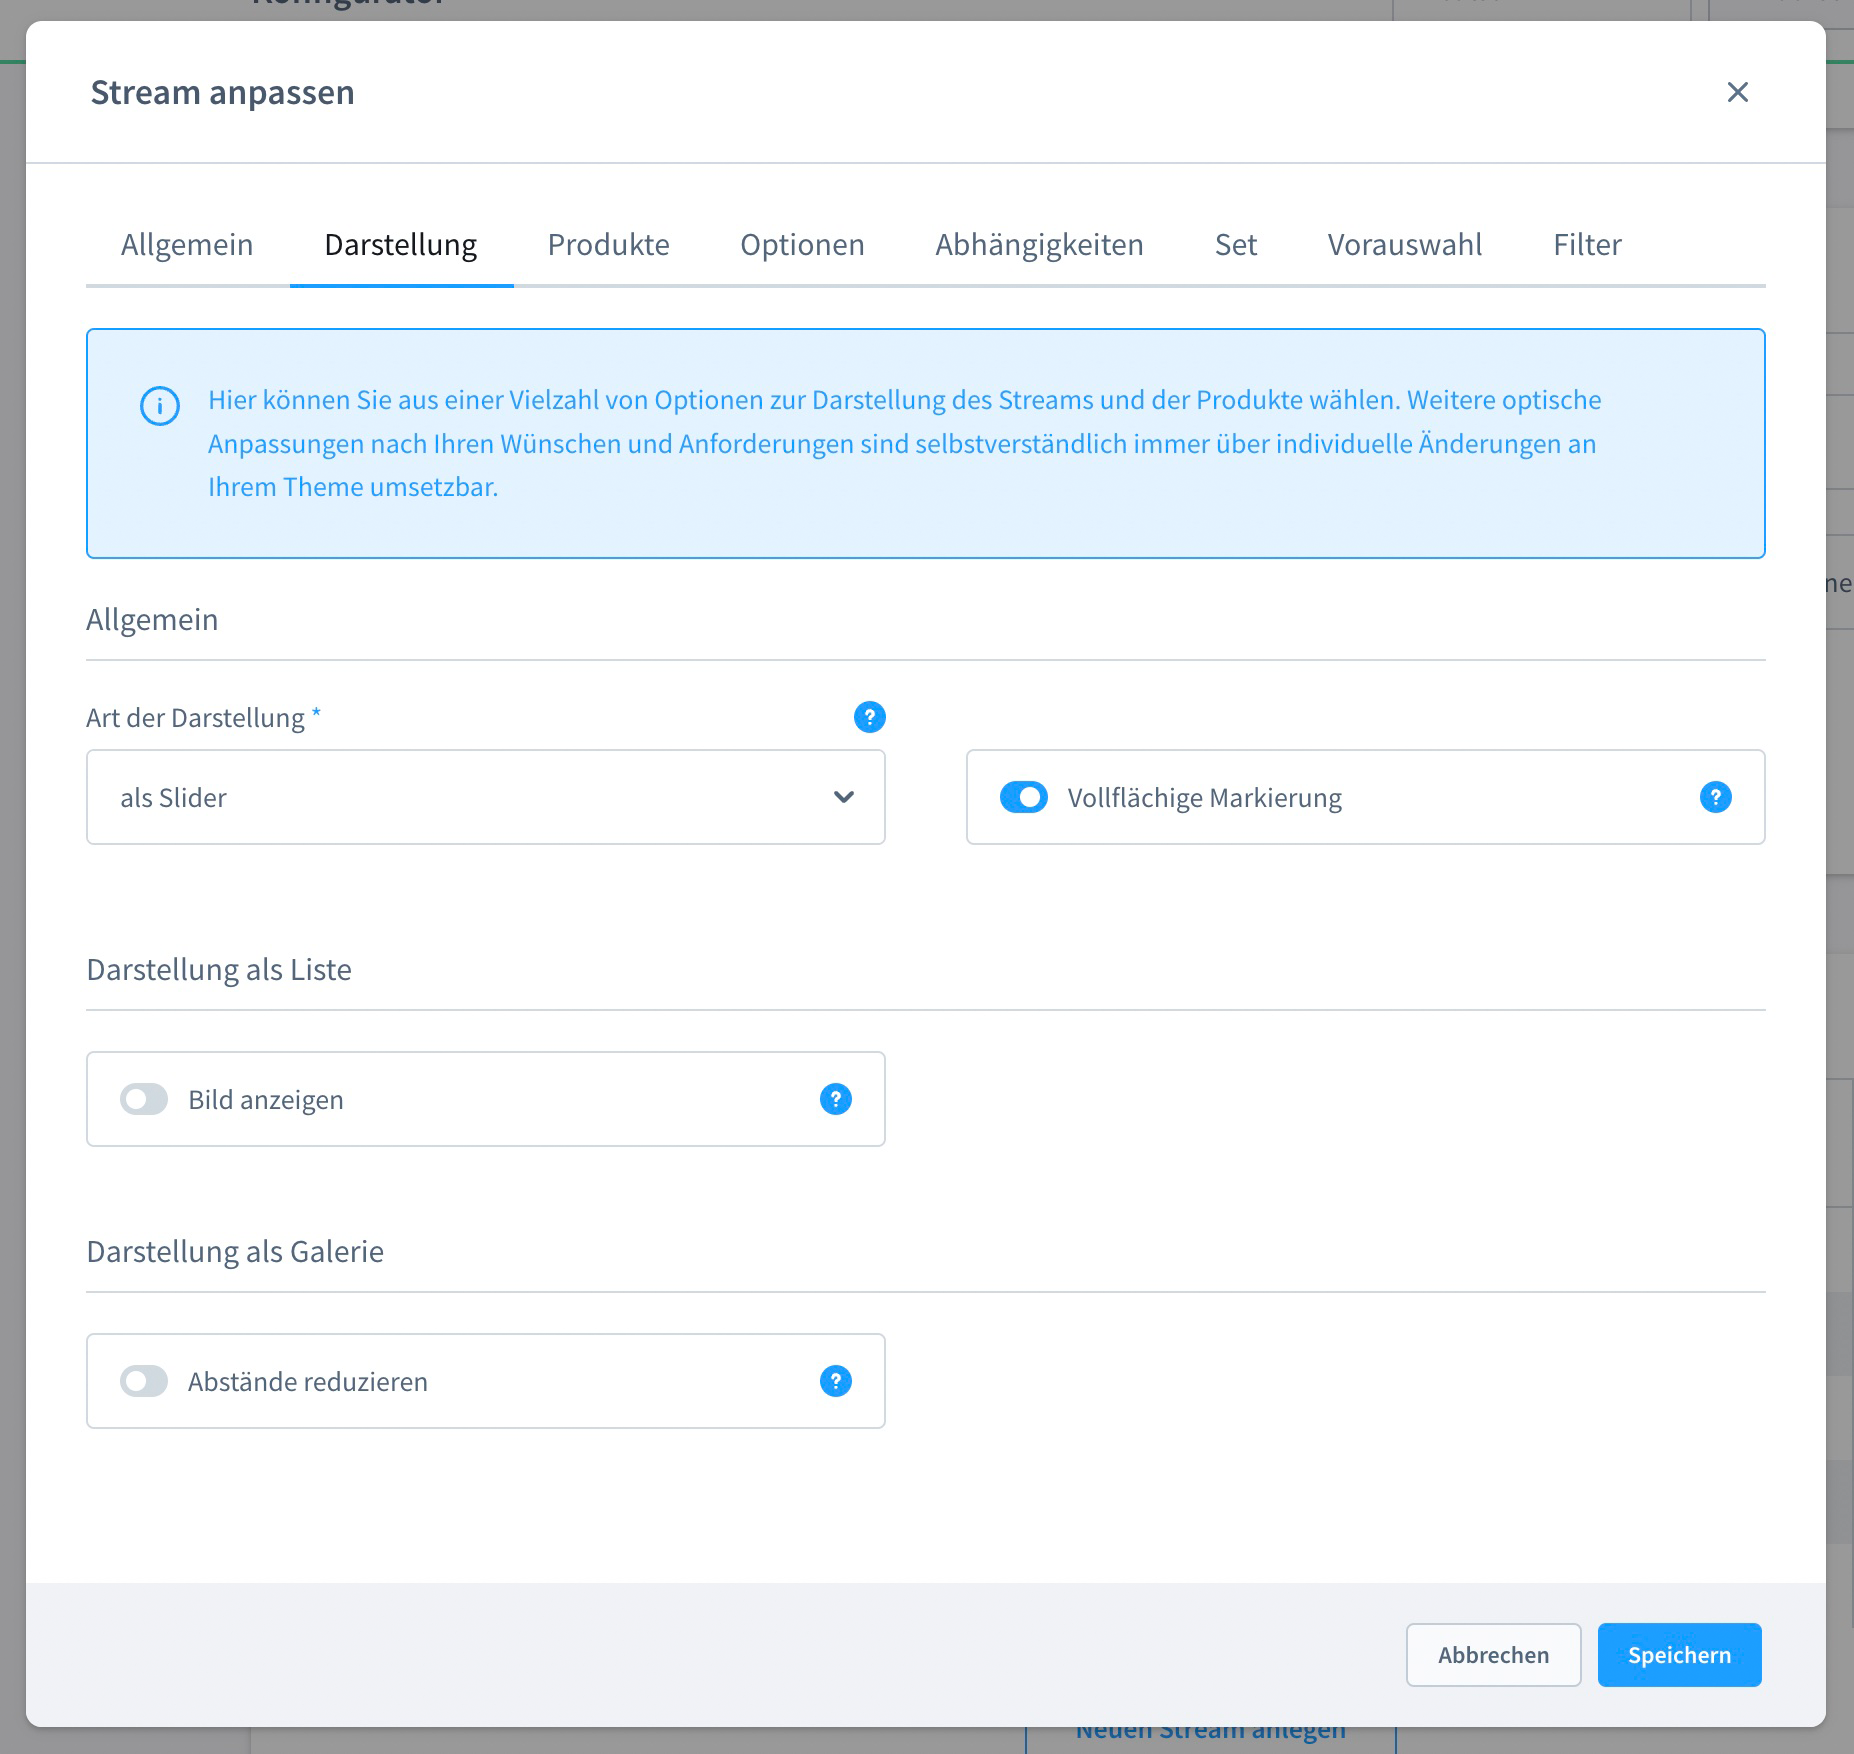
Task: Select the Darstellung tab
Action: coord(401,244)
